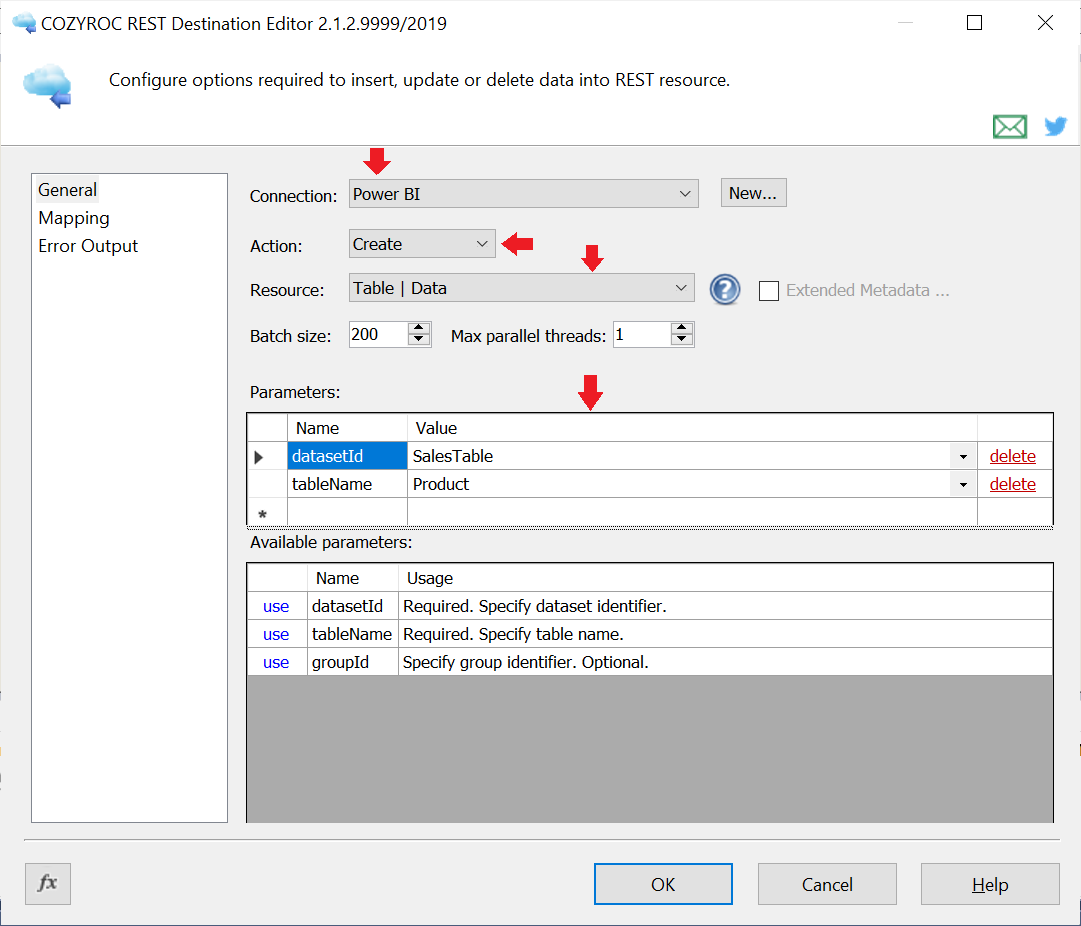Select the General page

coord(68,190)
